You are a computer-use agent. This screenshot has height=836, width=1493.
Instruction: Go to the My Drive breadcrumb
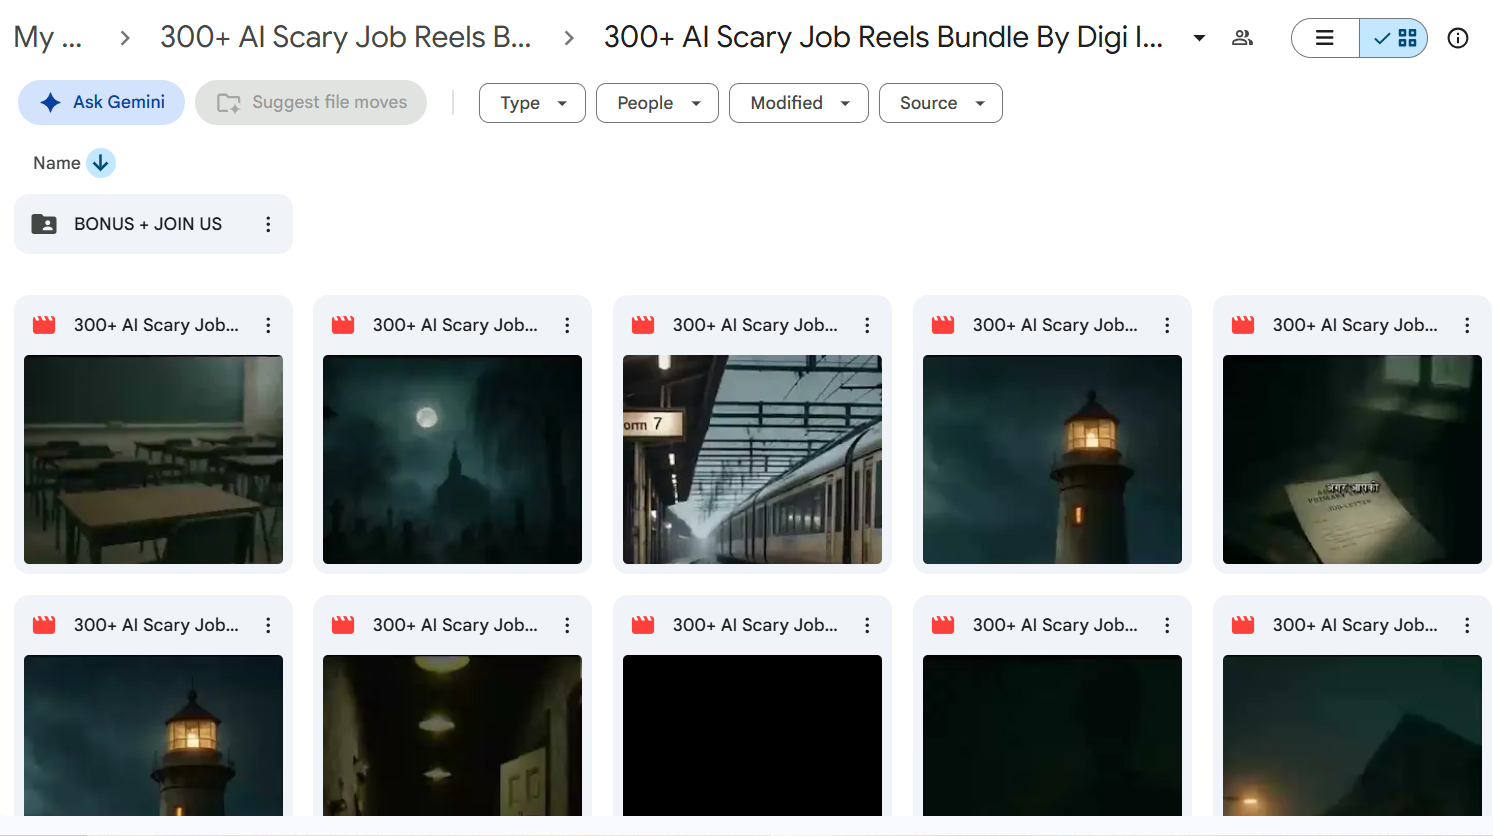(x=48, y=38)
